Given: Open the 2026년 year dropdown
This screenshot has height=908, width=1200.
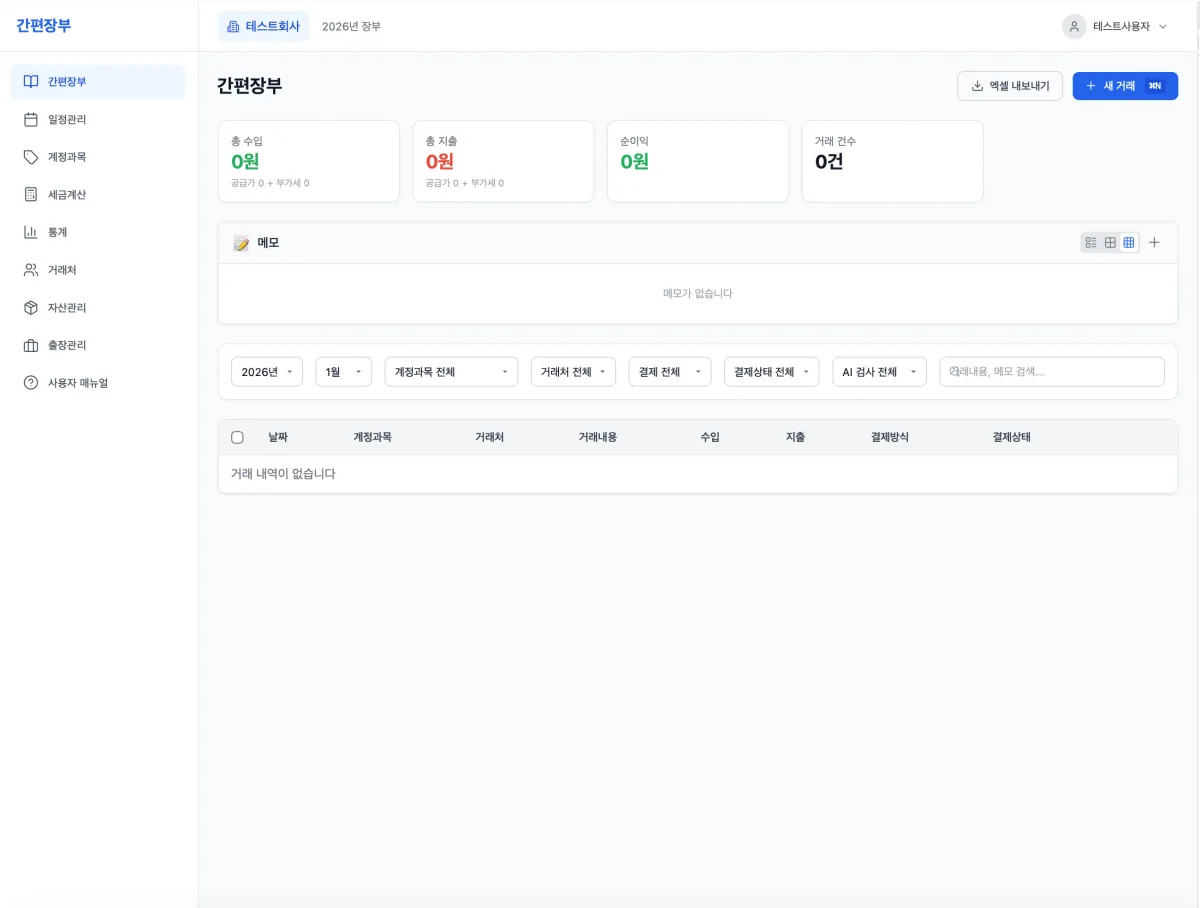Looking at the screenshot, I should coord(267,372).
